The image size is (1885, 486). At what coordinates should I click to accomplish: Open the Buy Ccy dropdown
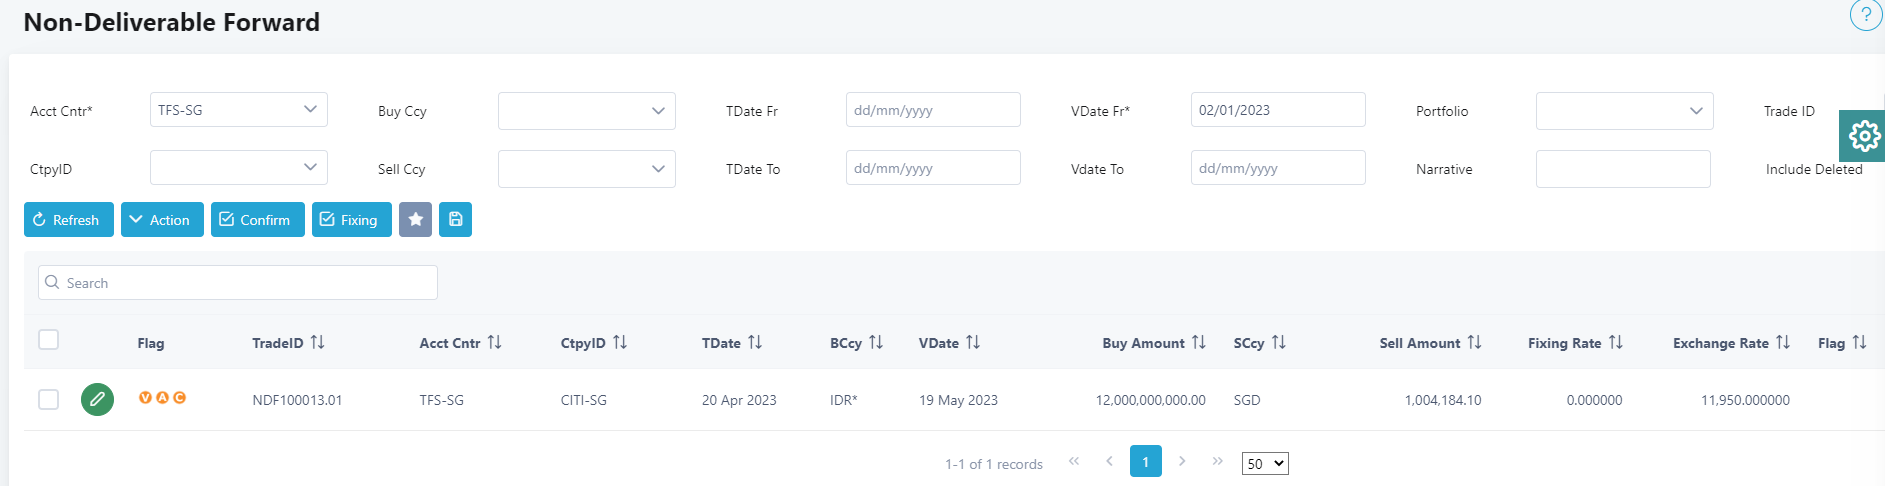pyautogui.click(x=586, y=111)
